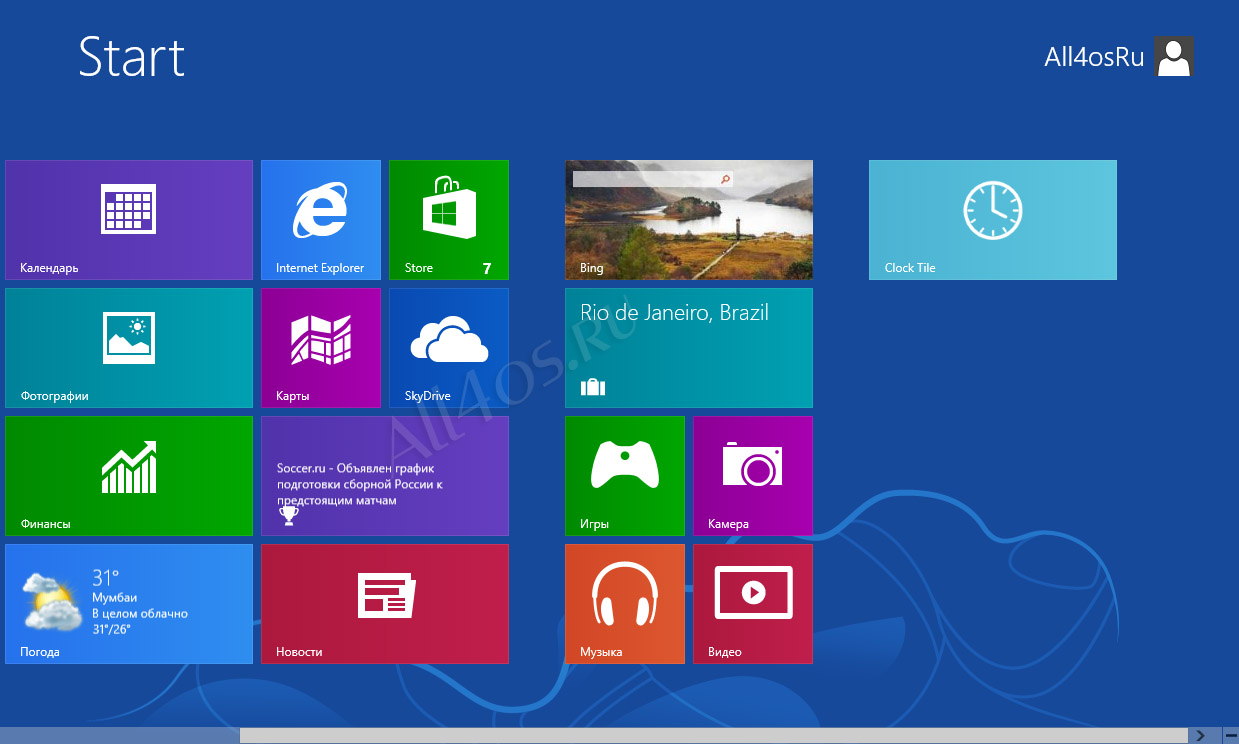1239x744 pixels.
Task: Open the Soccer.ru sports news tile
Action: tap(385, 476)
